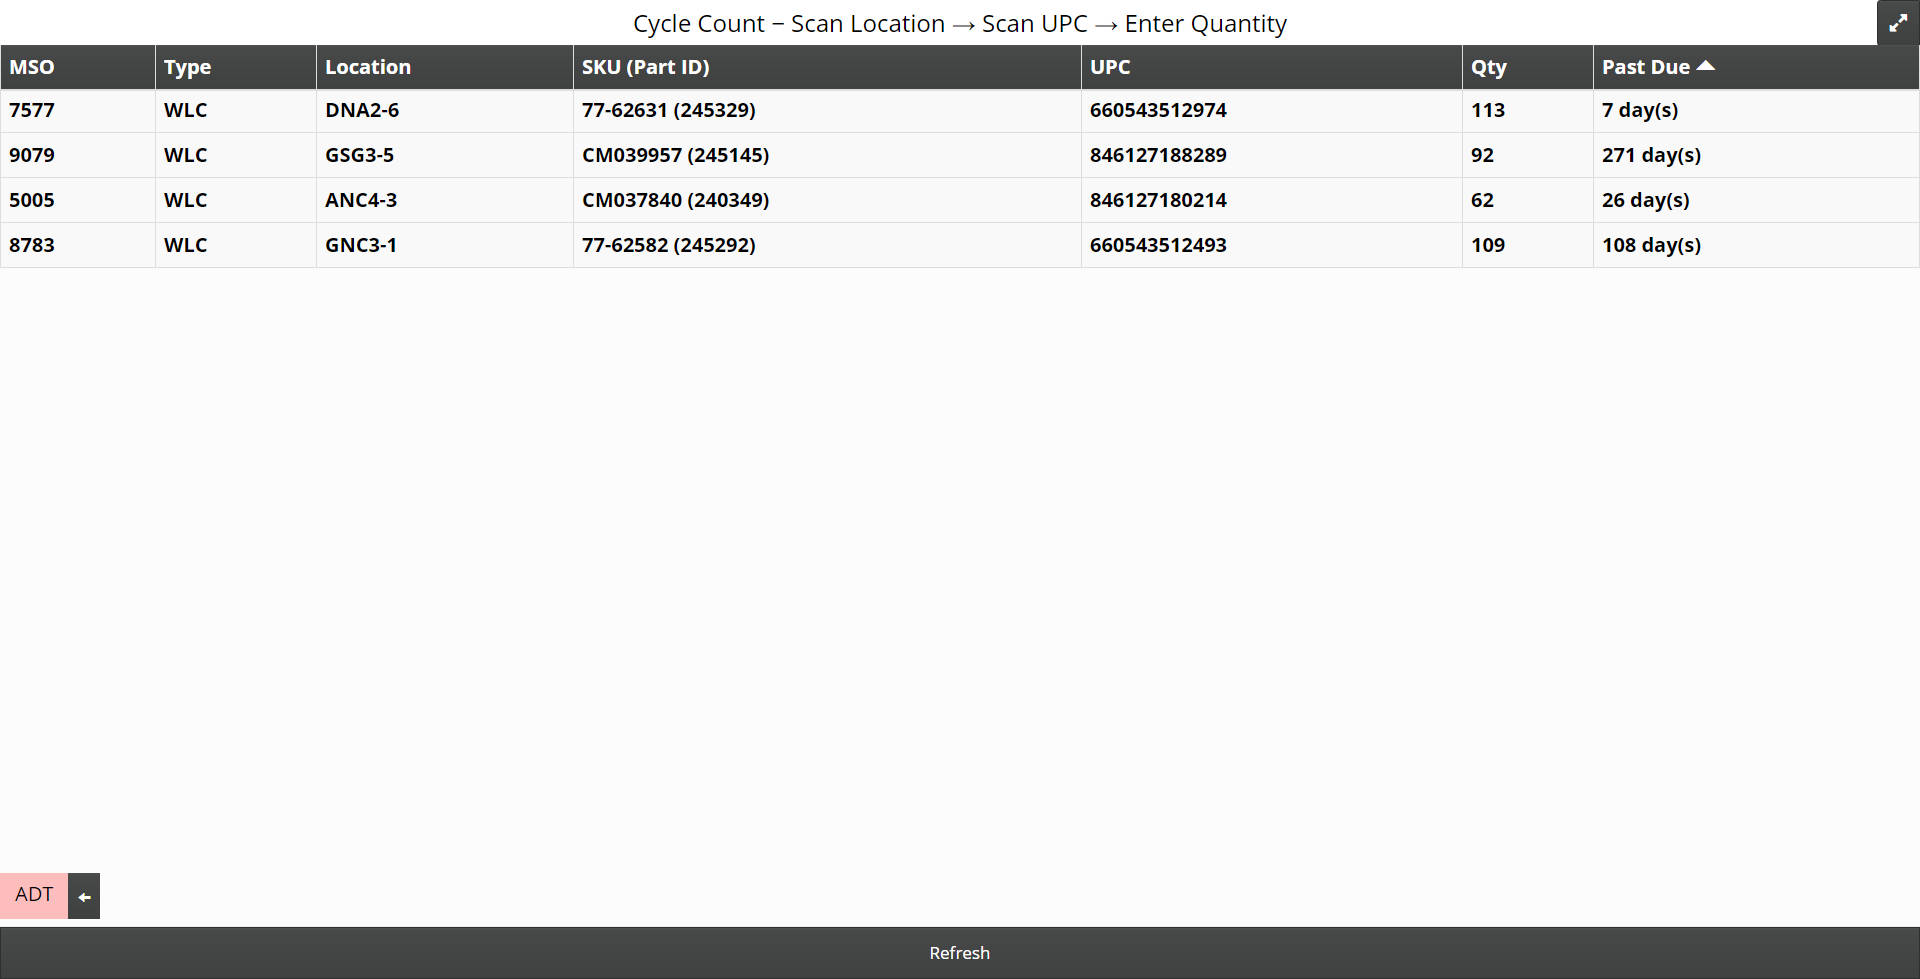Click UPC 660543512974
Image resolution: width=1920 pixels, height=979 pixels.
coord(1272,111)
